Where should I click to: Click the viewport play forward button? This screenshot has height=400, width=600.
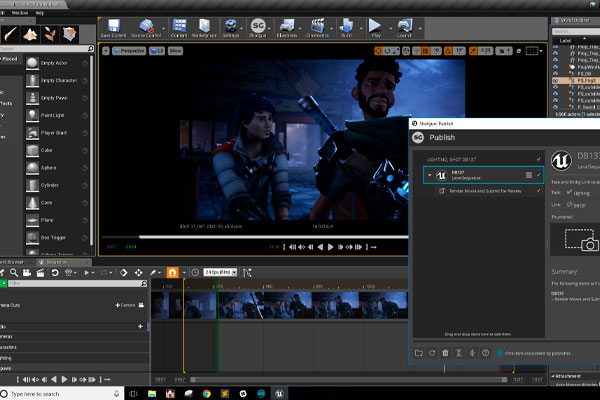tap(331, 247)
